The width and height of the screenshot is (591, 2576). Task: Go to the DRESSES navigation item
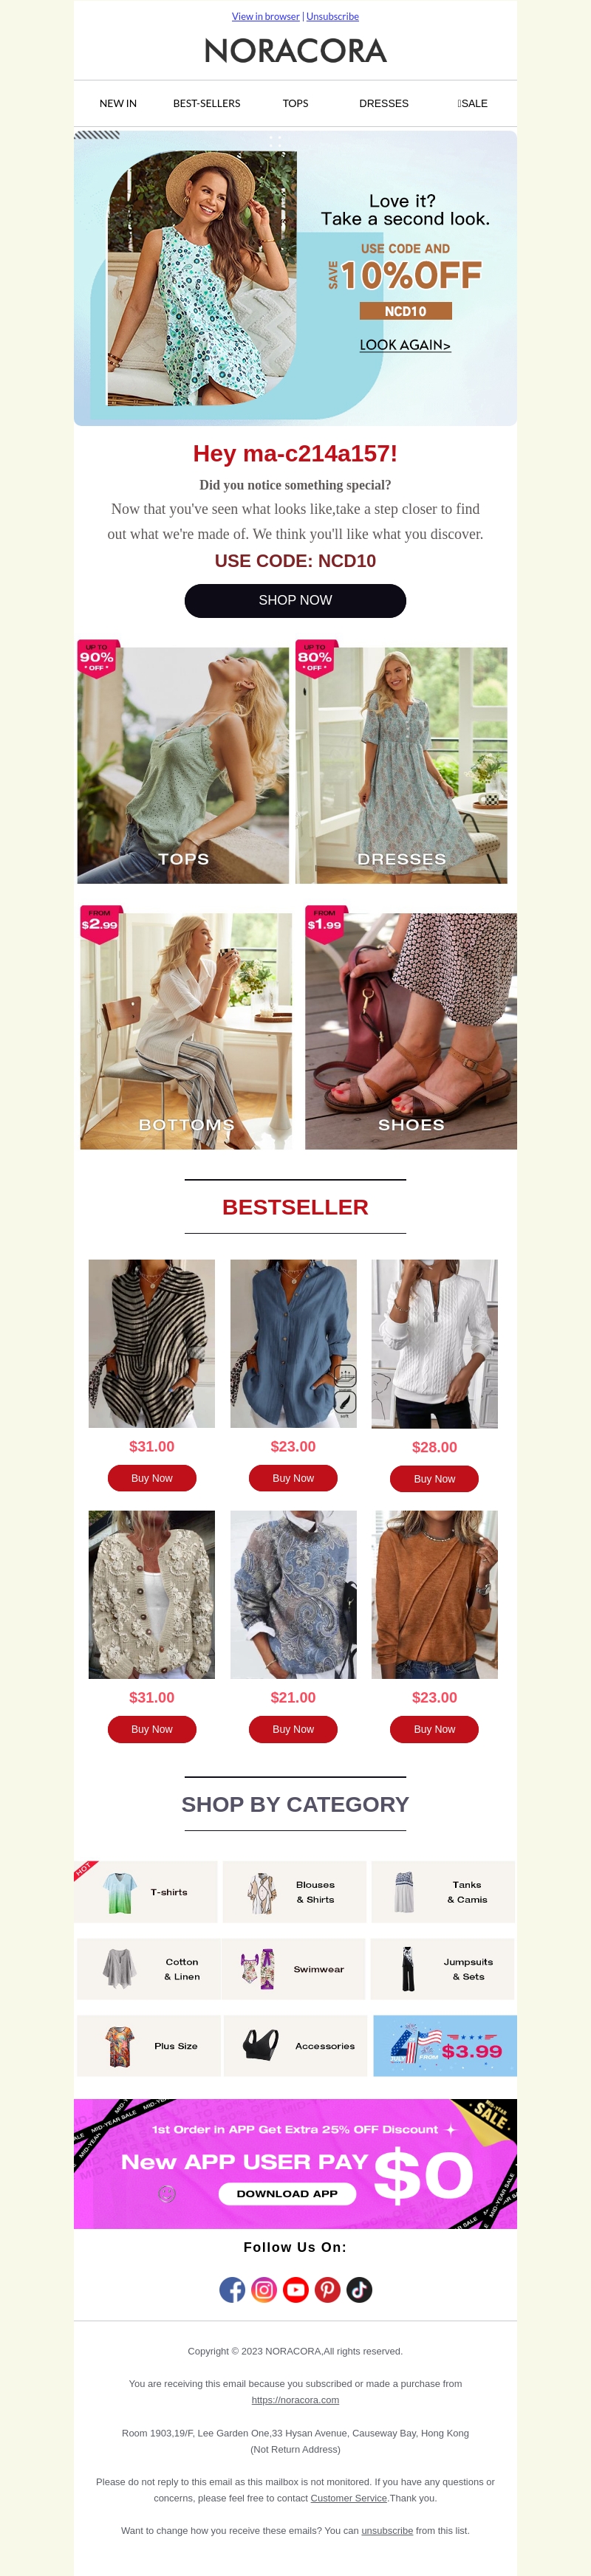tap(384, 103)
